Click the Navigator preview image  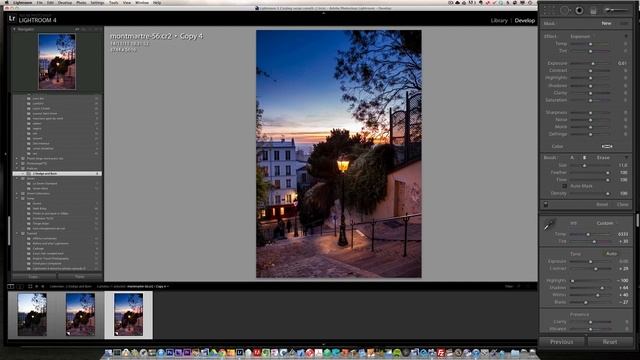[57, 62]
